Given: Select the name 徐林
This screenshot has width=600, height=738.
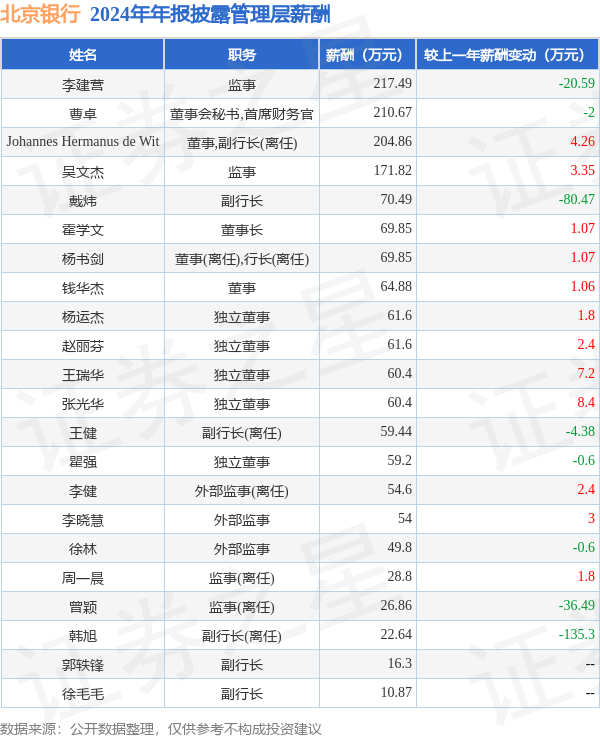Looking at the screenshot, I should tap(83, 549).
